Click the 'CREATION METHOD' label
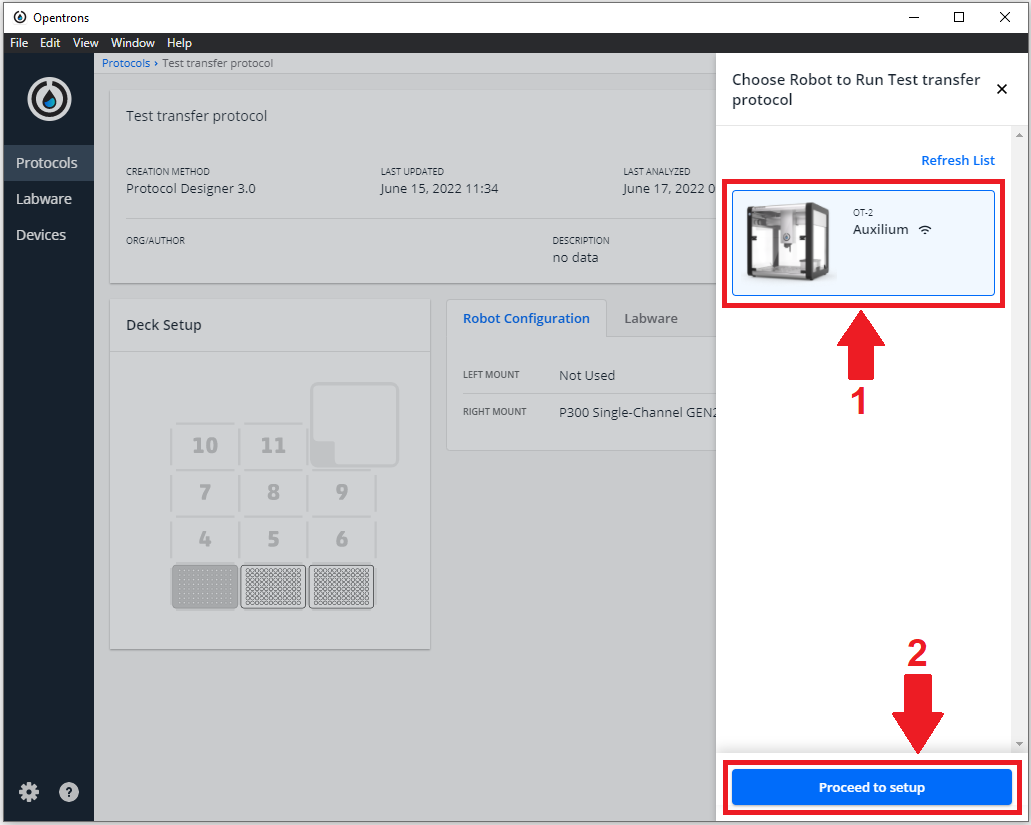1031x825 pixels. click(168, 172)
